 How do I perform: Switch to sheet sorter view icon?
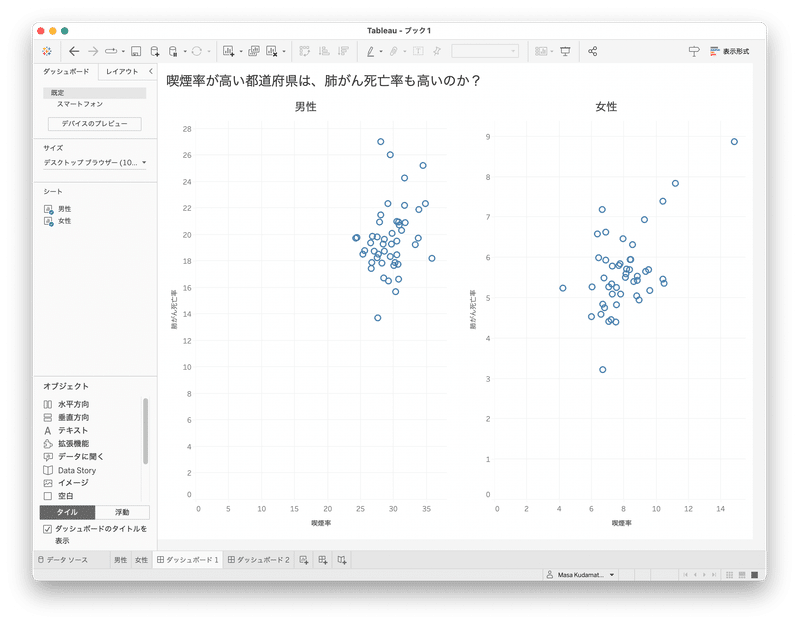pyautogui.click(x=730, y=575)
